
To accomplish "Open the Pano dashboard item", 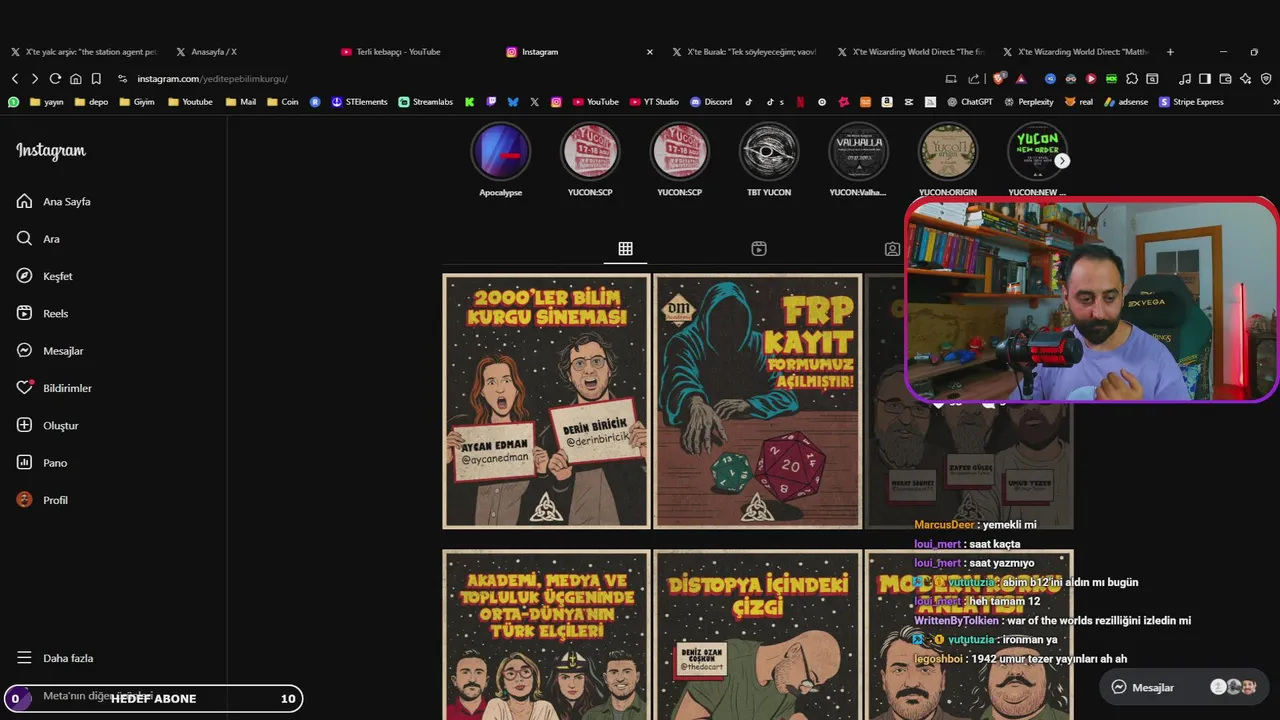I will [x=42, y=463].
